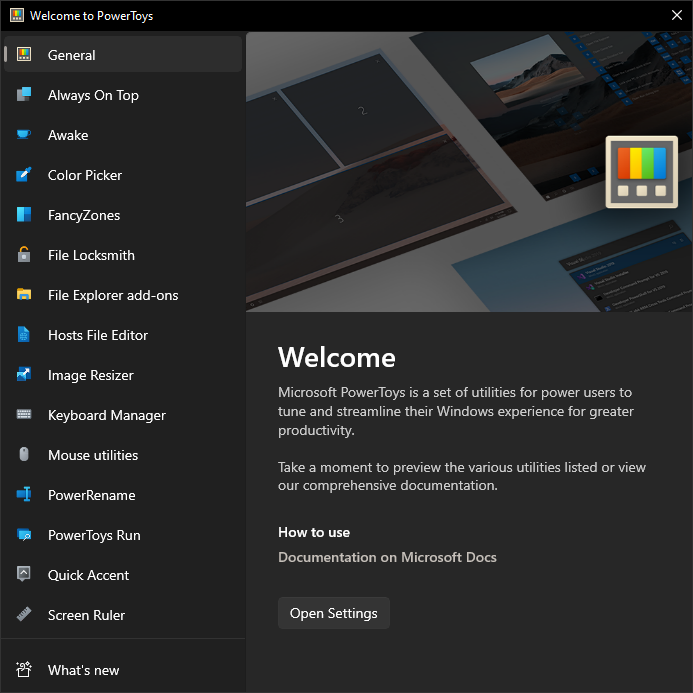Click the Quick Accent icon
This screenshot has width=693, height=693.
[24, 575]
